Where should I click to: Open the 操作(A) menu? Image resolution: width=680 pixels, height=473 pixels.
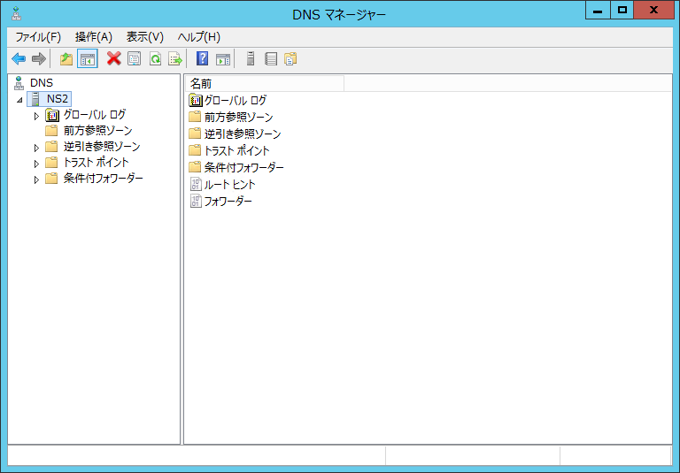[94, 37]
